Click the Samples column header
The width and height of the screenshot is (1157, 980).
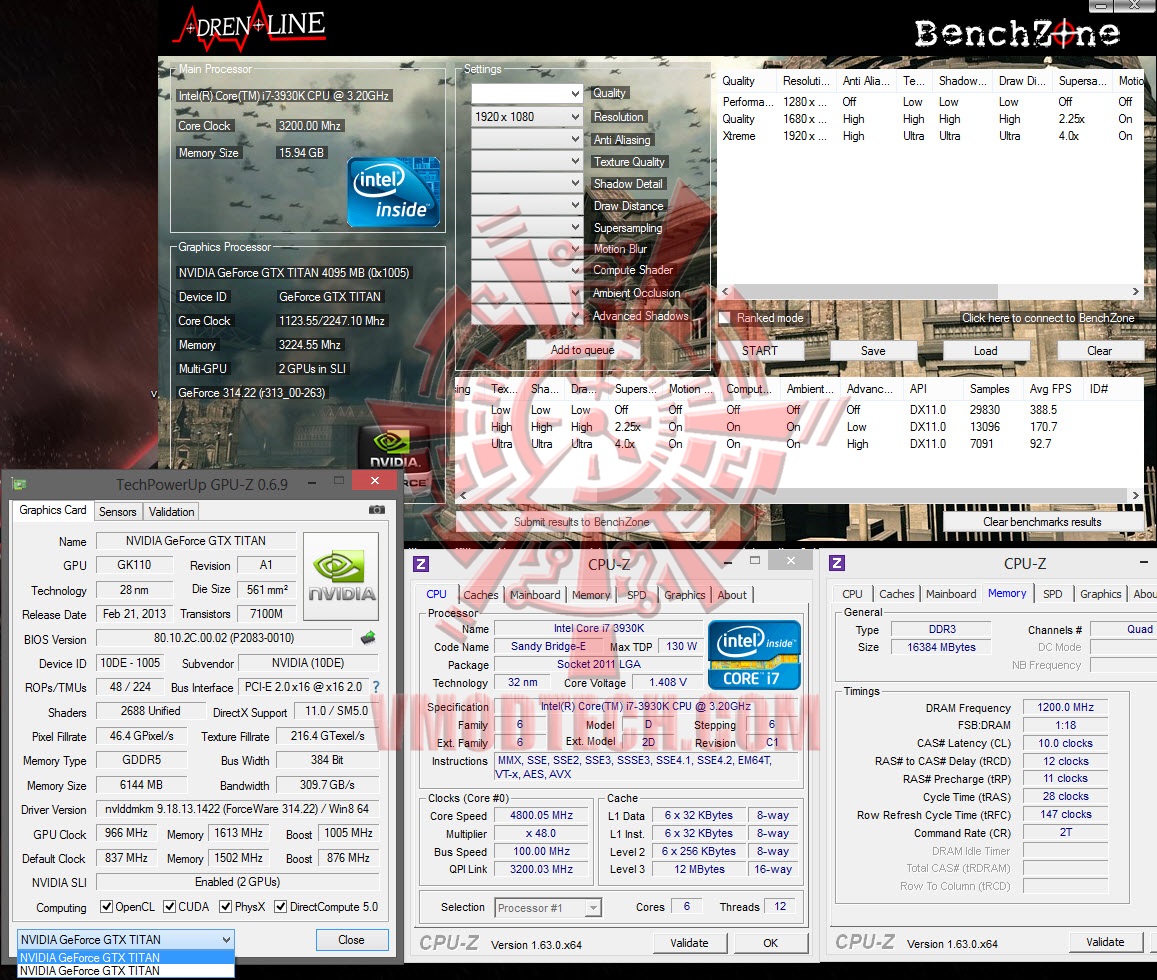point(990,389)
